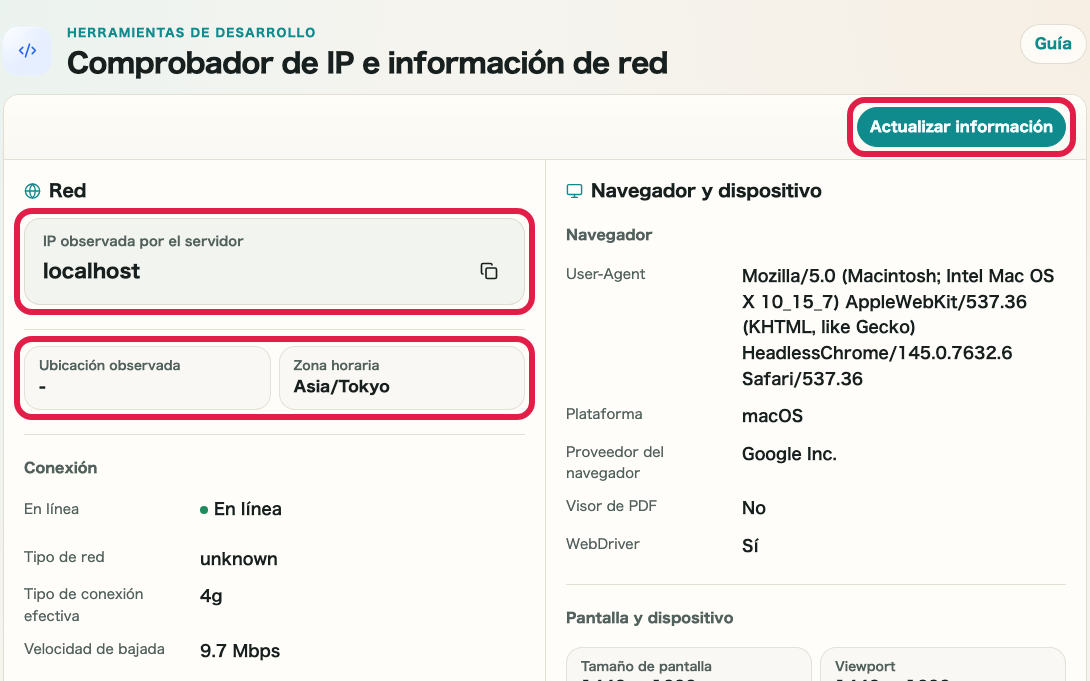Click the HERRAMIENTAS DE DESARROLLO breadcrumb

[x=191, y=33]
